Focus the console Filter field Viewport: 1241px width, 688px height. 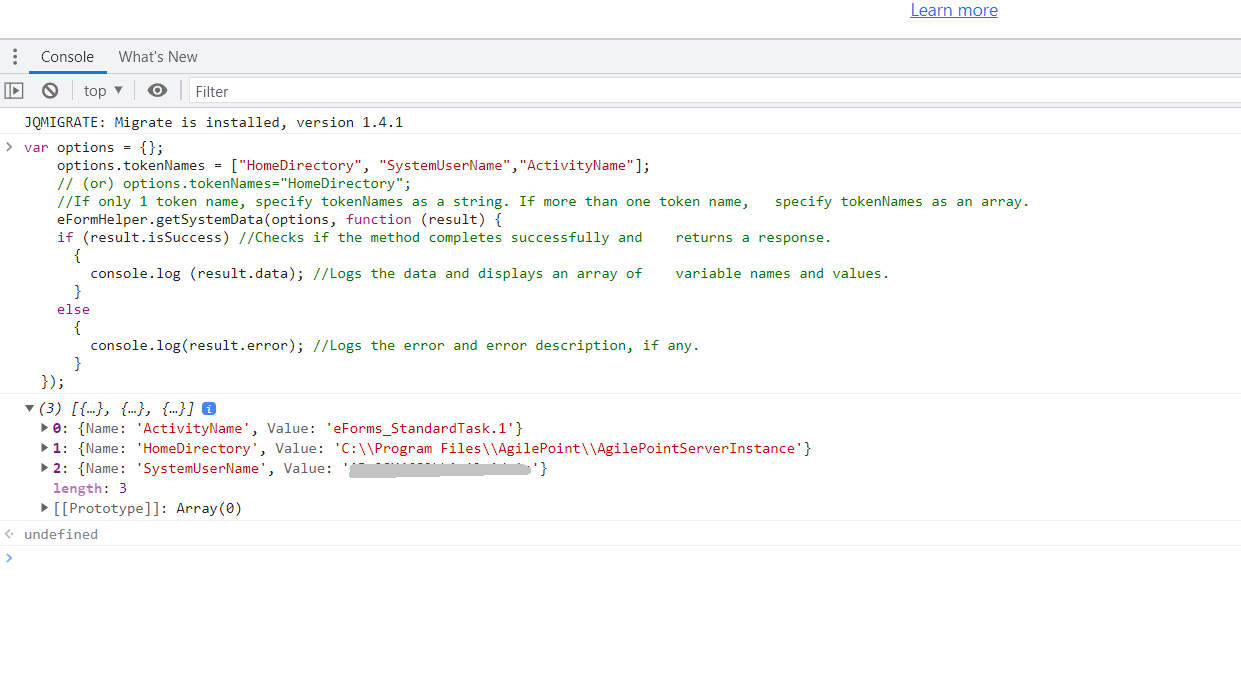coord(700,91)
